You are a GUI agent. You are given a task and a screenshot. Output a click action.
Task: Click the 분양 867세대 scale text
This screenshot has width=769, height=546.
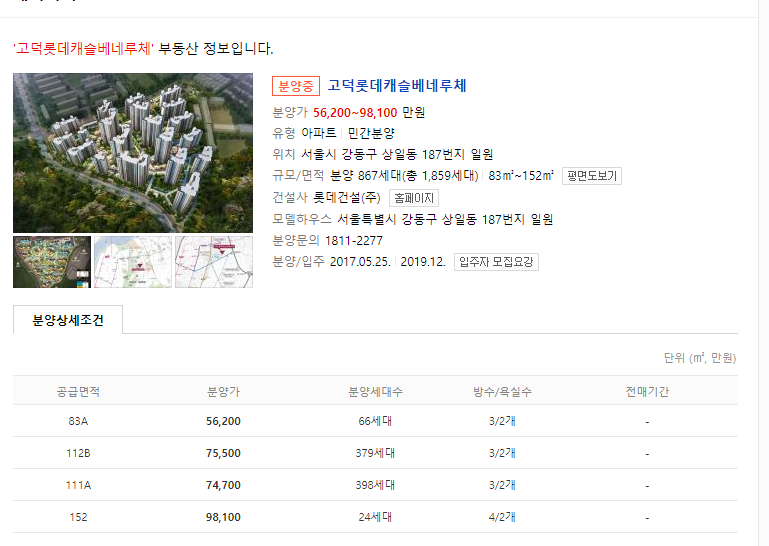coord(366,176)
